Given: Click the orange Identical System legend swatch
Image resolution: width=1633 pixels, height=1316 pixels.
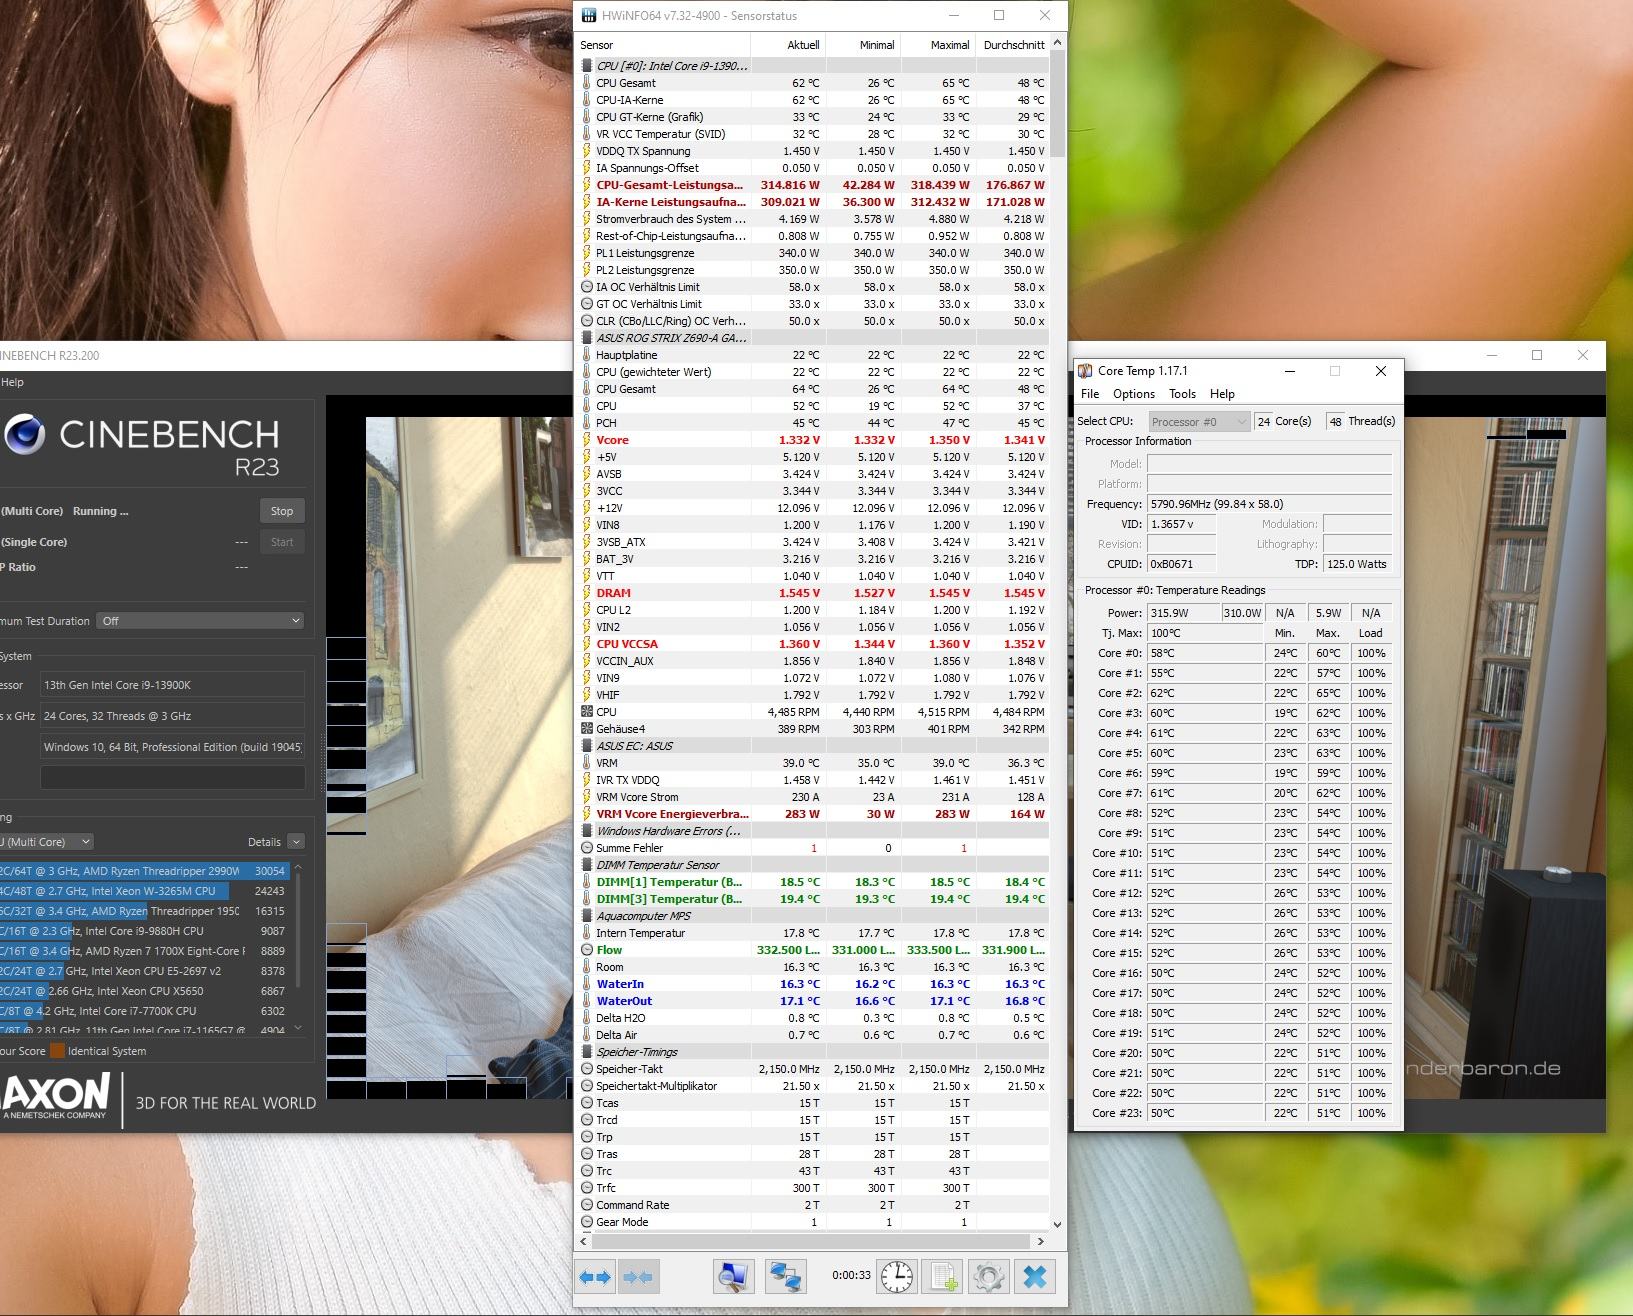Looking at the screenshot, I should point(57,1051).
